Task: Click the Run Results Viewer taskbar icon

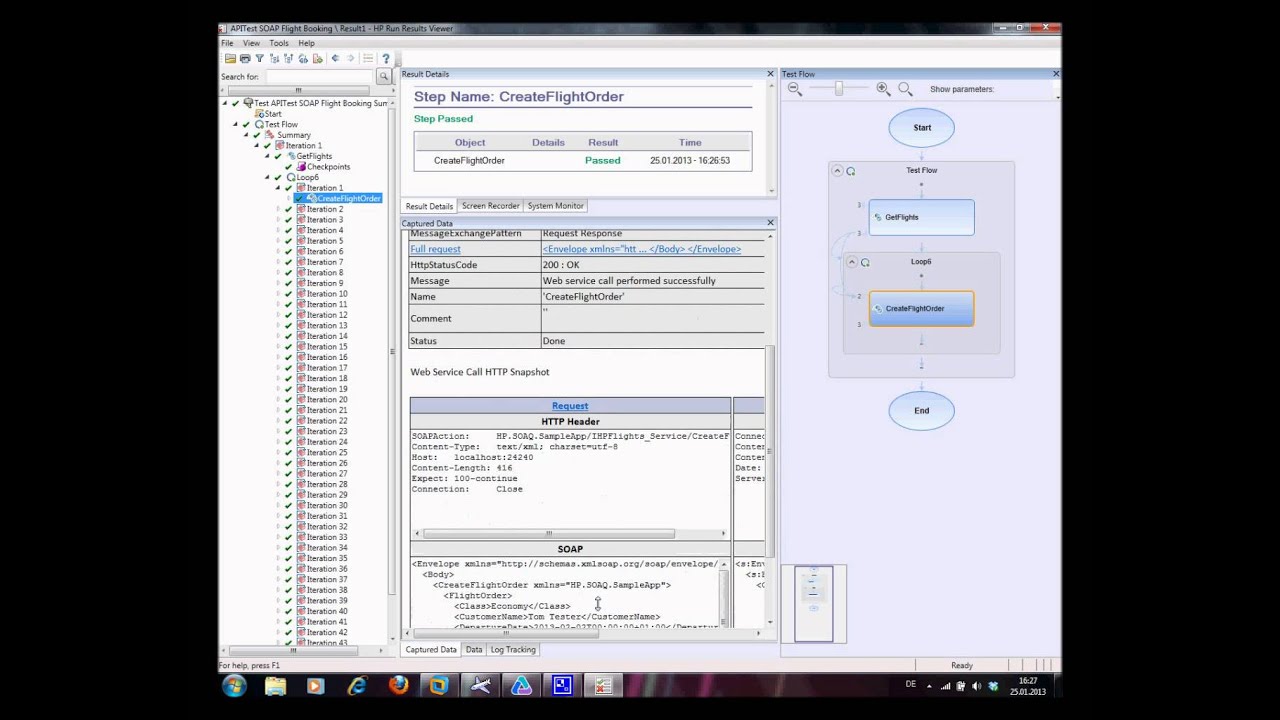Action: pyautogui.click(x=603, y=686)
